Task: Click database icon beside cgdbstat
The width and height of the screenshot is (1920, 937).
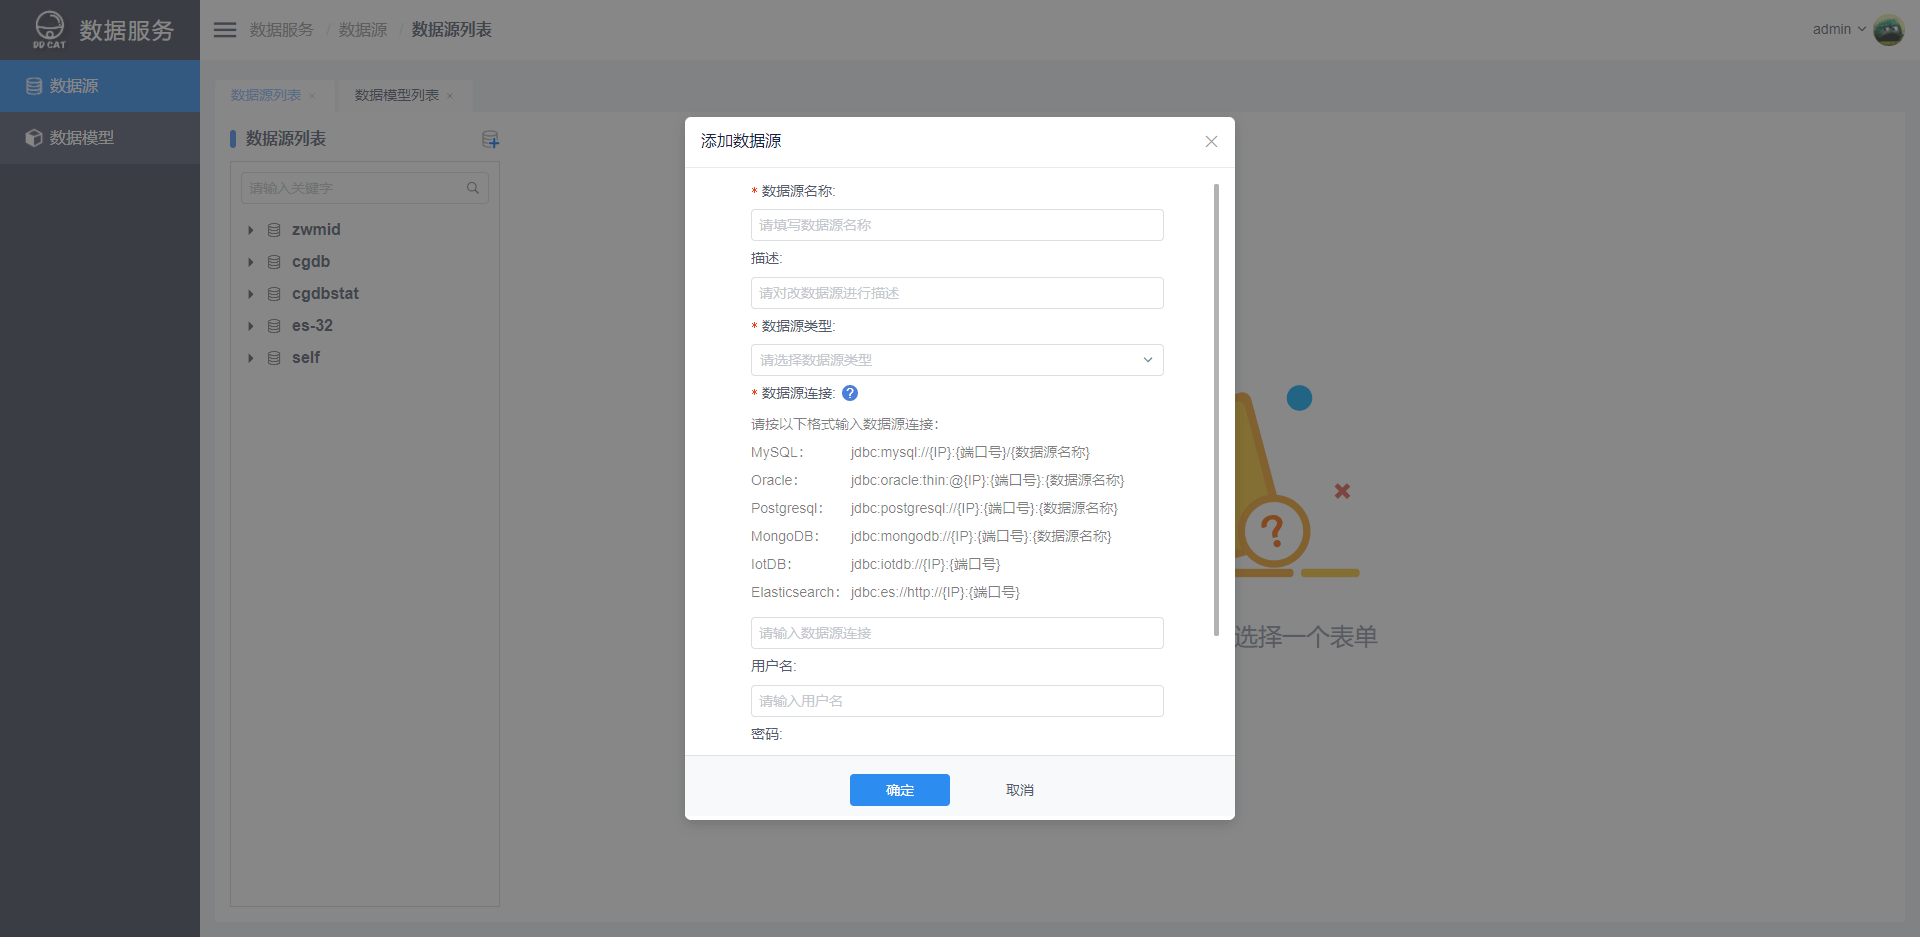Action: point(274,294)
